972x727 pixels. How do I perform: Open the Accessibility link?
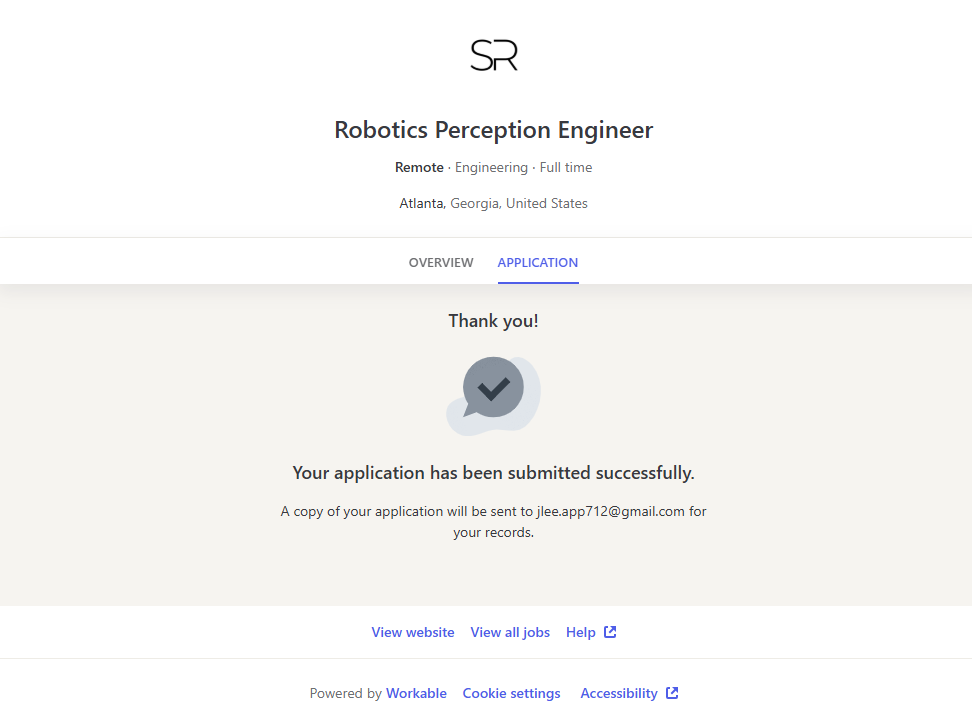click(619, 693)
